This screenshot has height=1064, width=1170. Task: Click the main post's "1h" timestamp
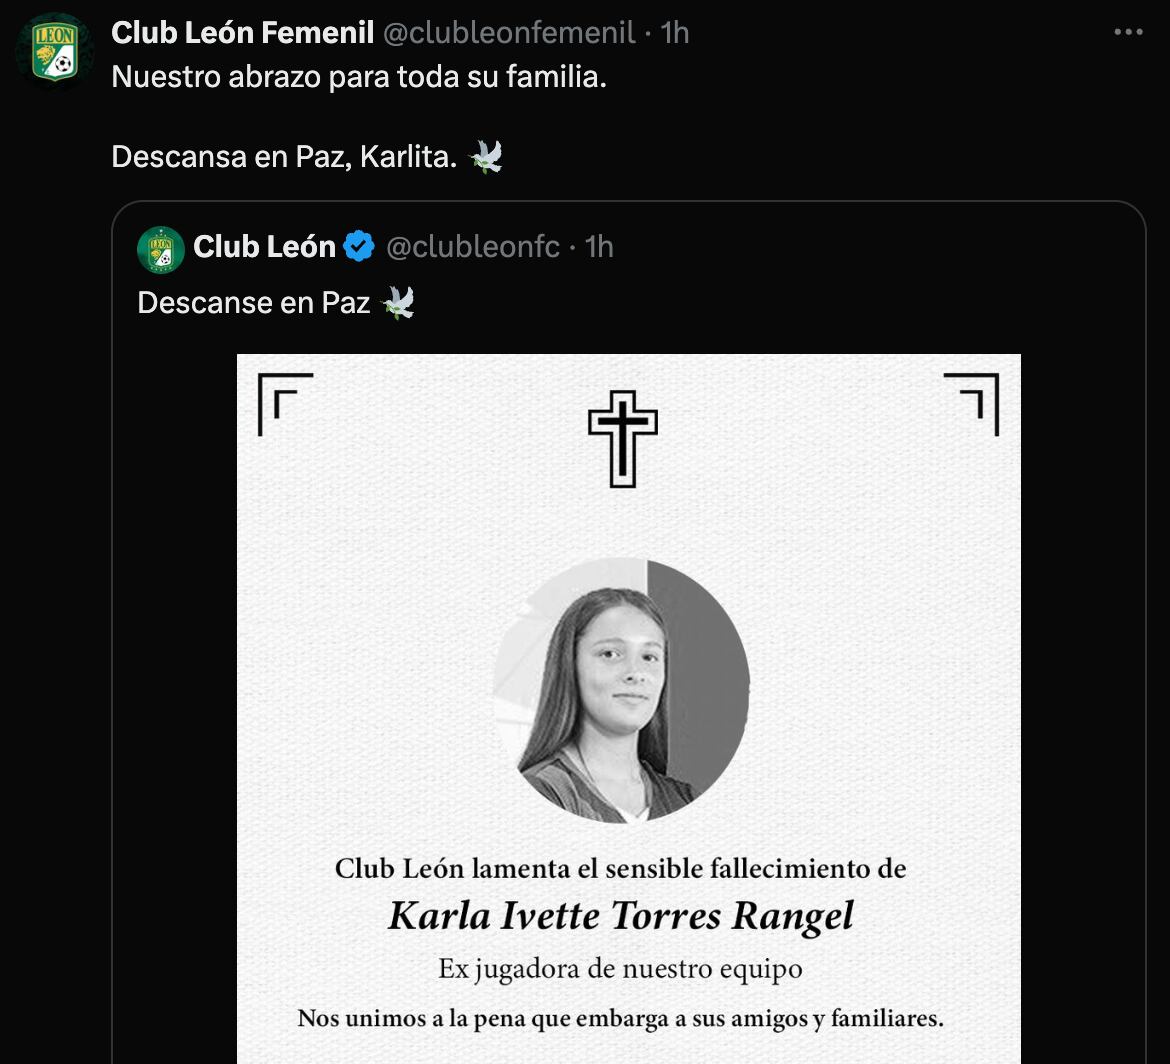(675, 33)
